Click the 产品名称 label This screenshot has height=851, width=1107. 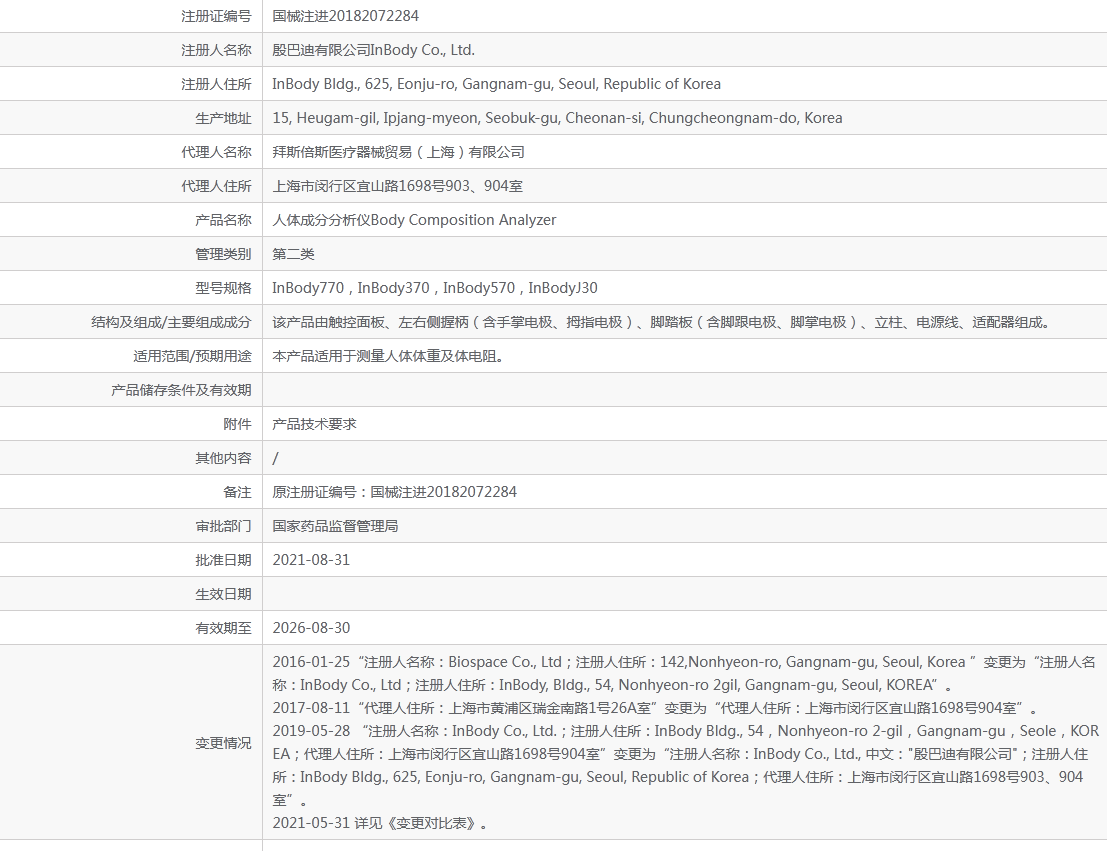[x=223, y=220]
